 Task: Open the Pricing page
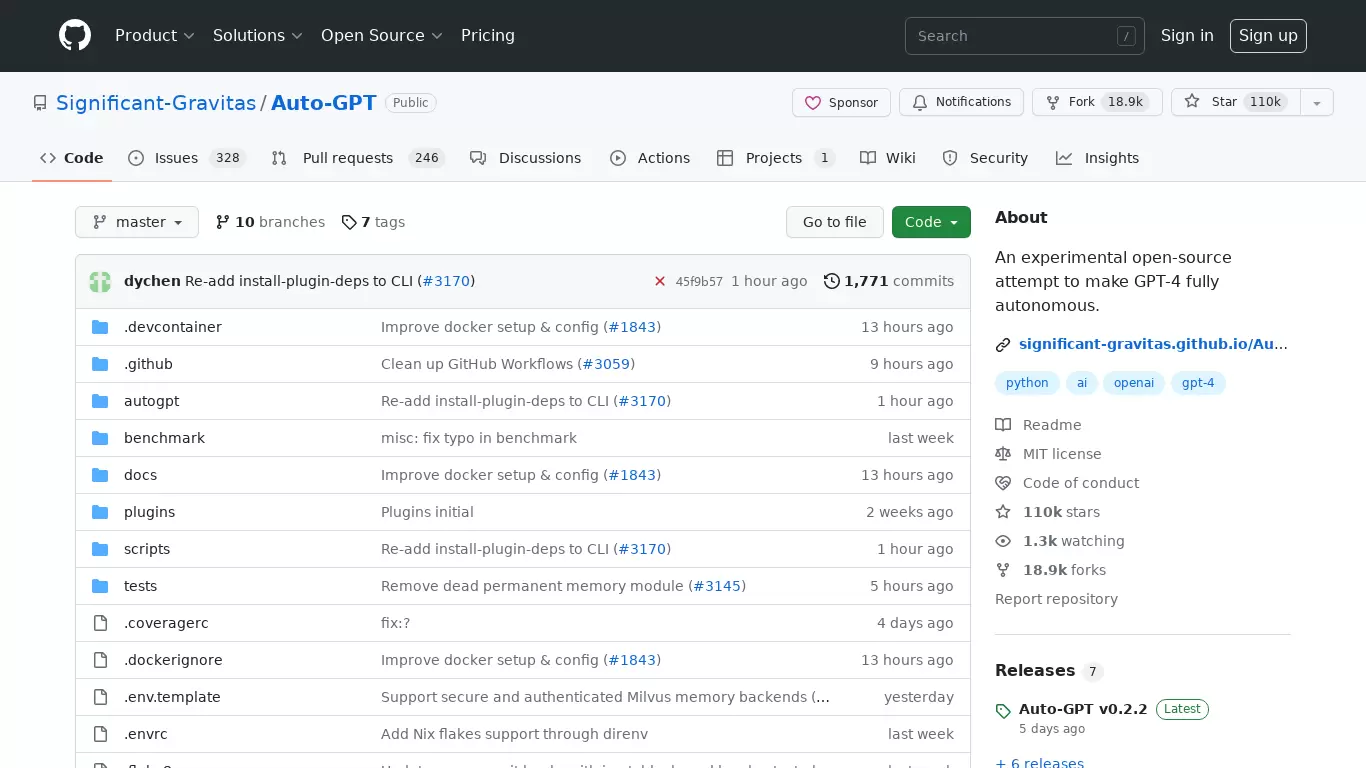click(x=488, y=35)
